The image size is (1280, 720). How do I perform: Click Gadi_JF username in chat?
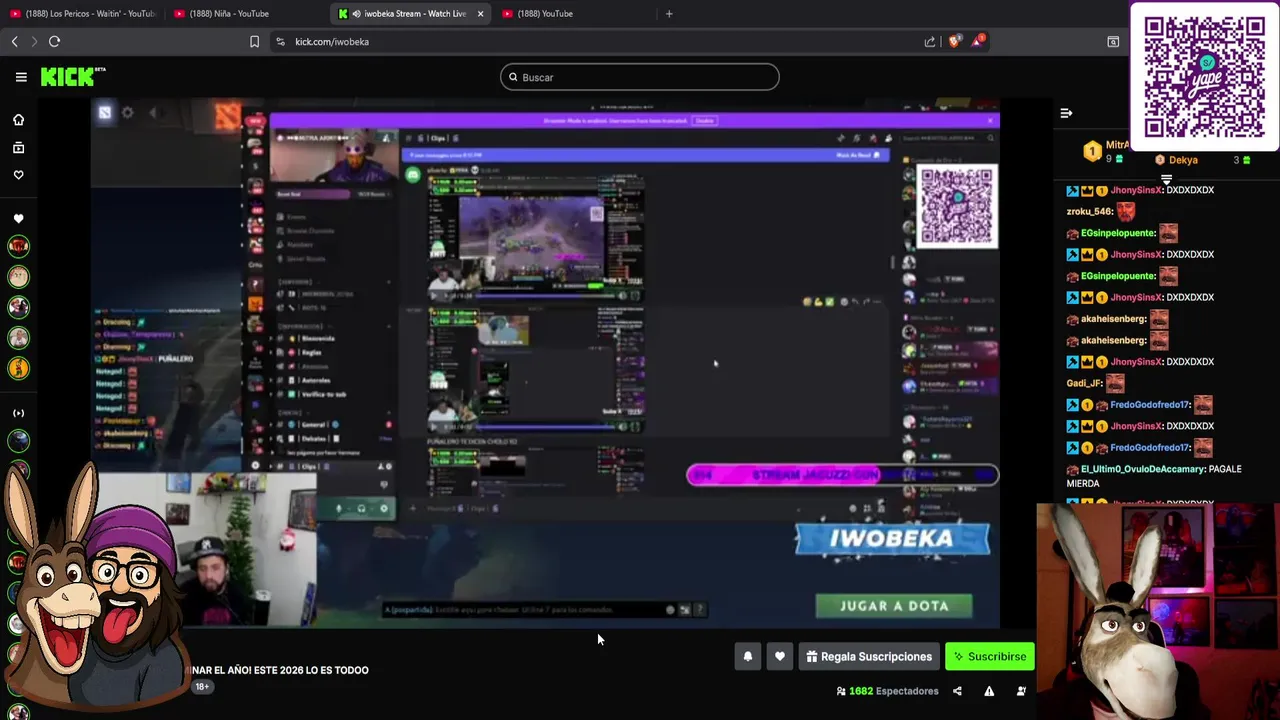1084,383
